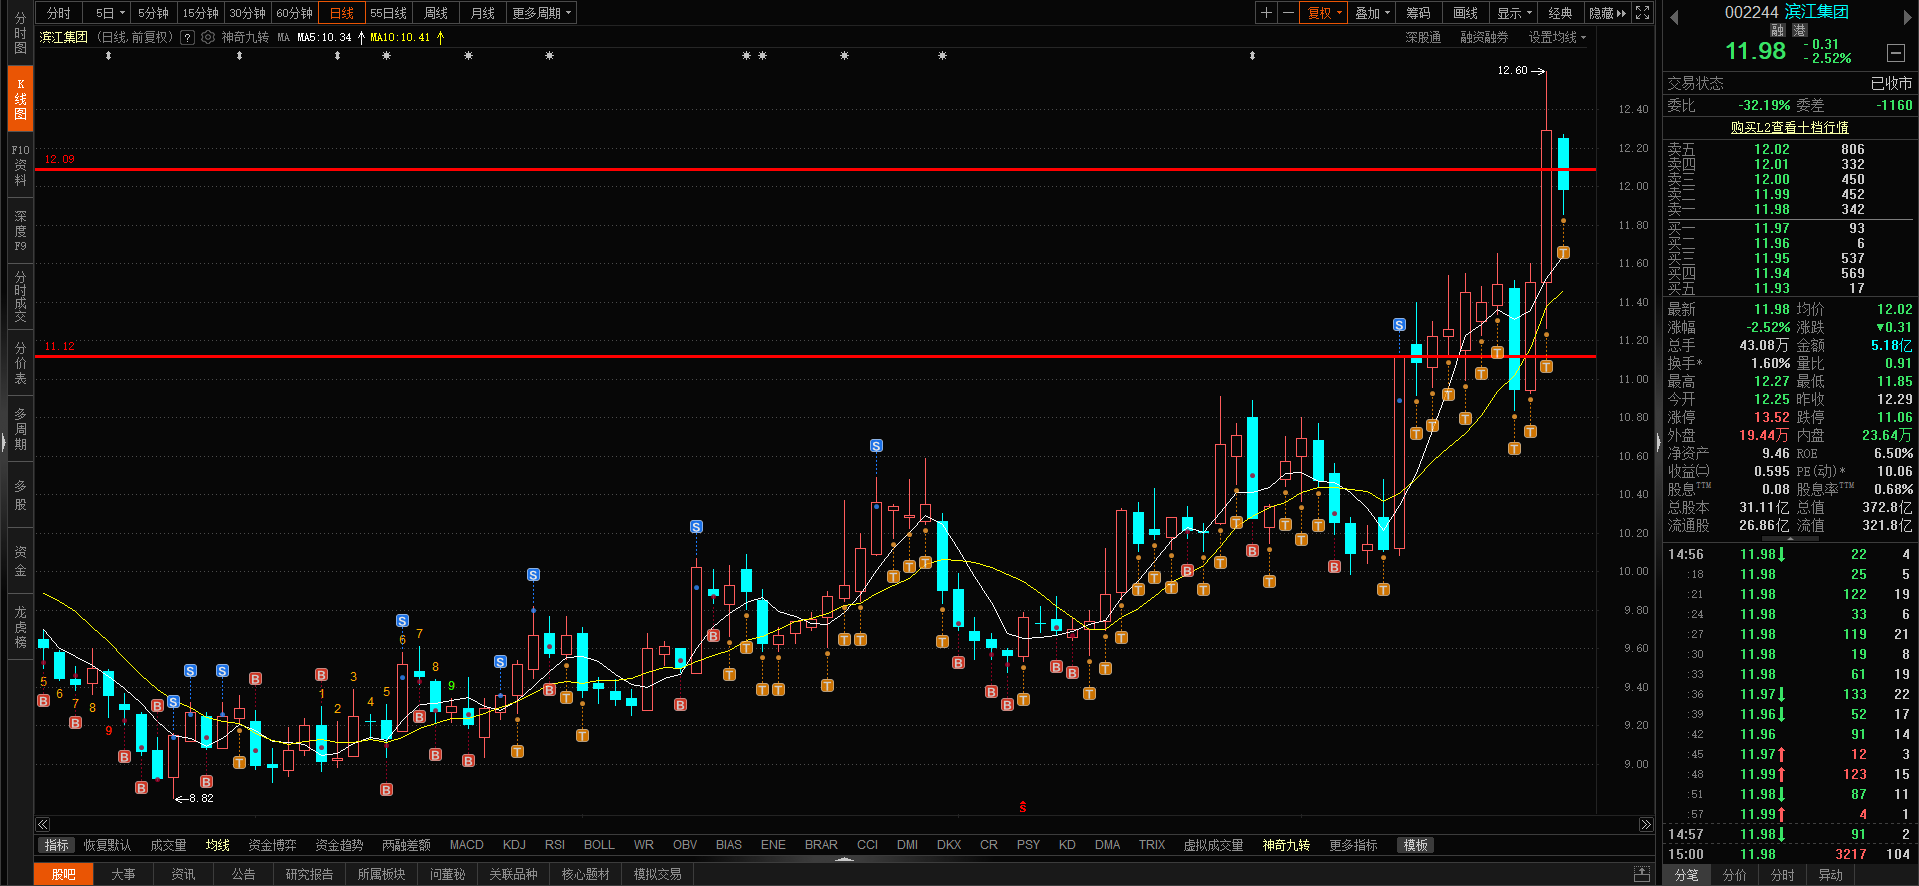Viewport: 1919px width, 886px height.
Task: Open the 5日 period dropdown
Action: (x=110, y=13)
